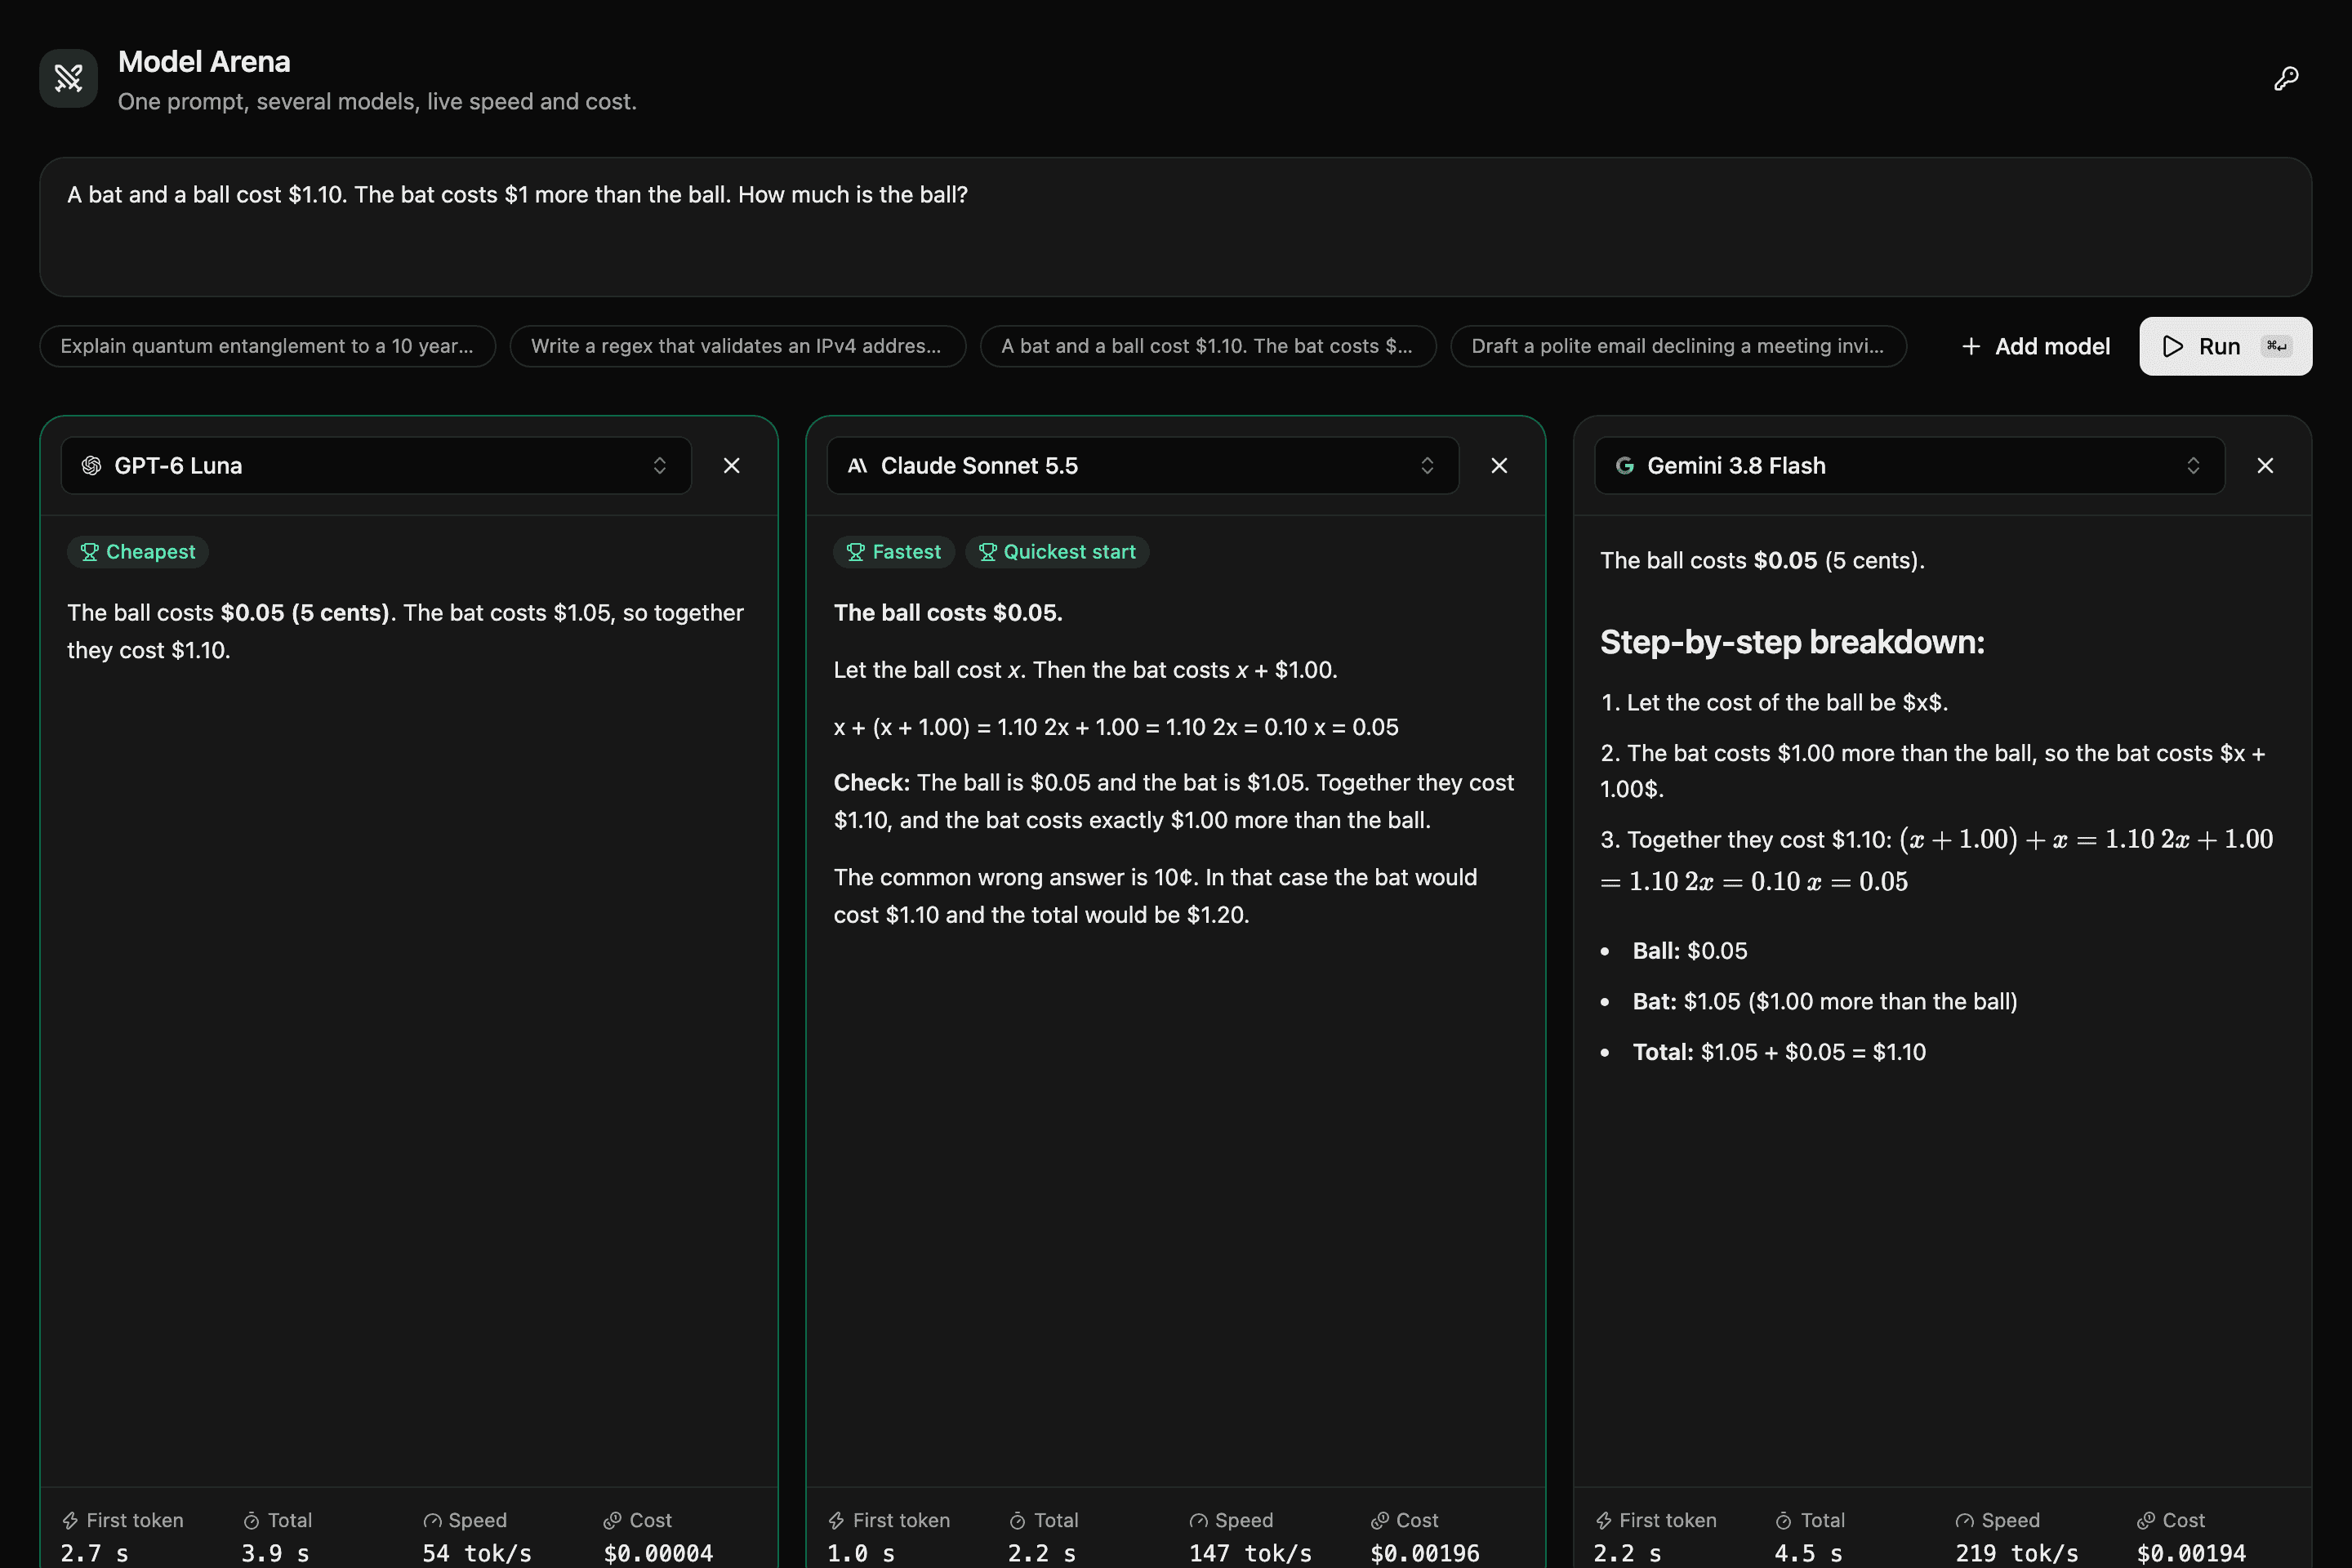Click GPT-6 Luna's Speed gauge icon
2352x1568 pixels.
point(432,1520)
